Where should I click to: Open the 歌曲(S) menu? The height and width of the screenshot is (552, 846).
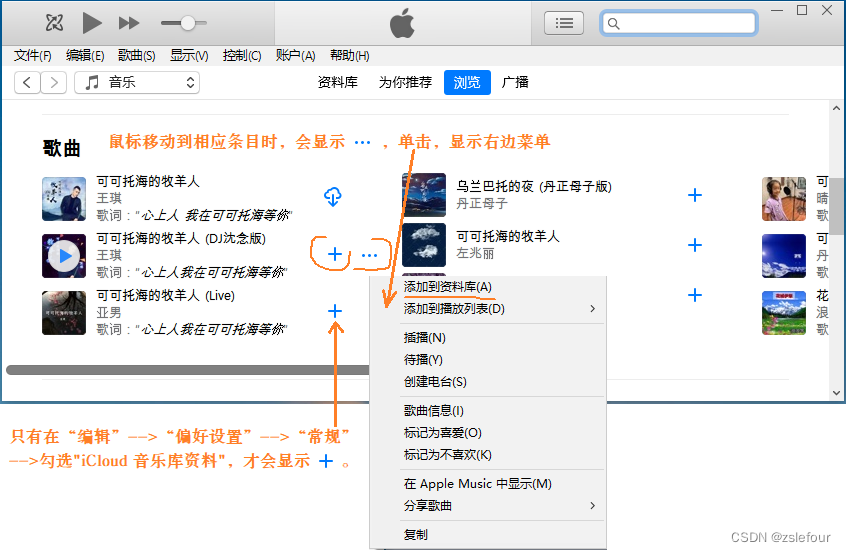point(137,56)
